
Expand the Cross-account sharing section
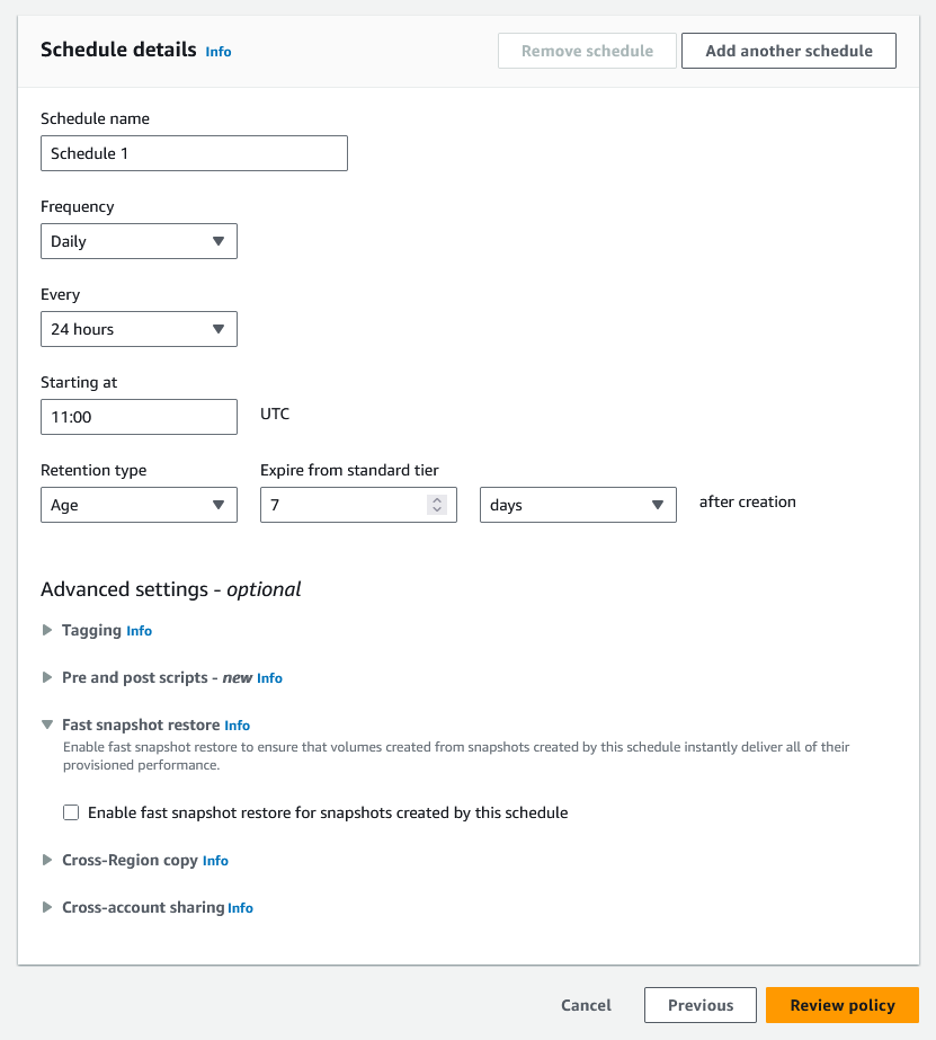pos(46,908)
